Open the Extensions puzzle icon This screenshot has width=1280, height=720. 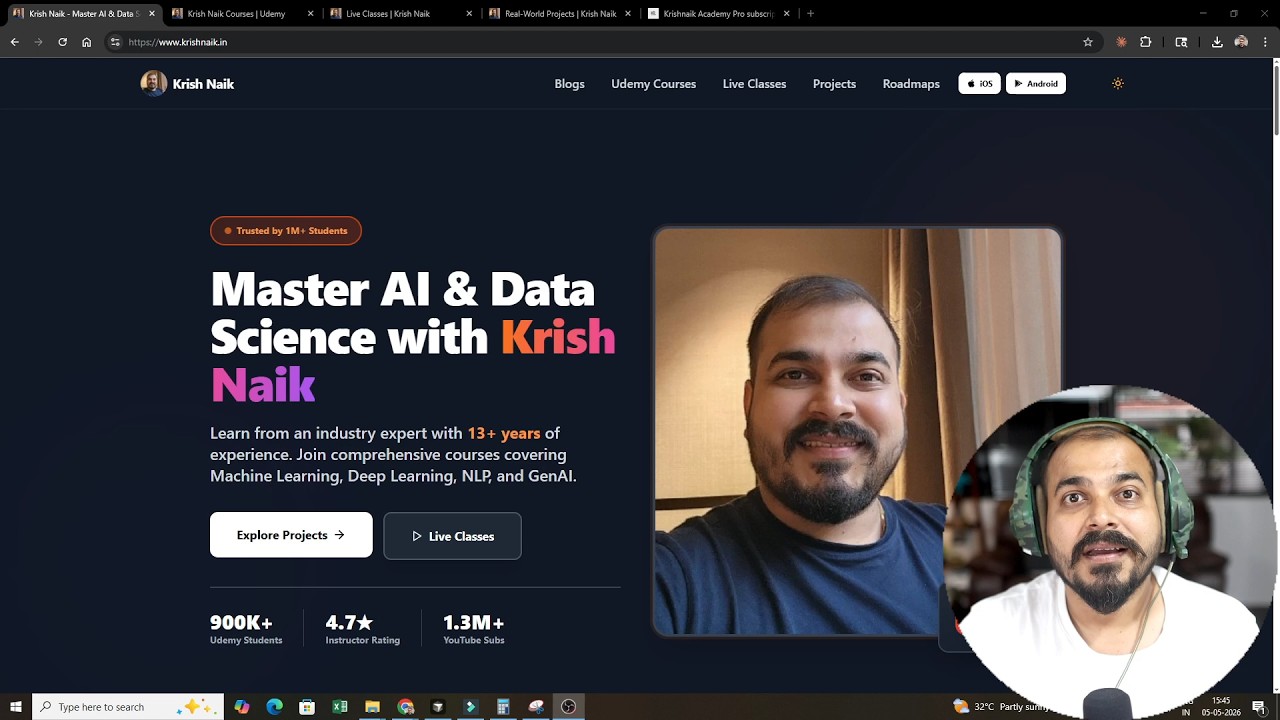[1146, 42]
